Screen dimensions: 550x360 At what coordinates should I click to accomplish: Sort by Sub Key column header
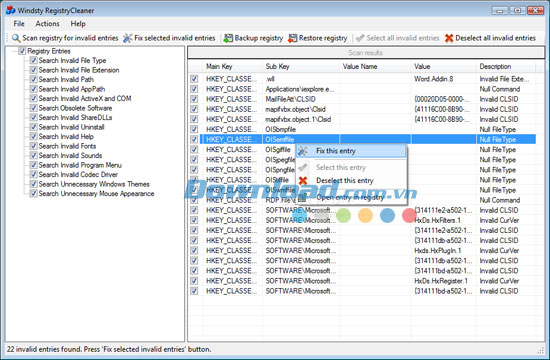click(301, 66)
